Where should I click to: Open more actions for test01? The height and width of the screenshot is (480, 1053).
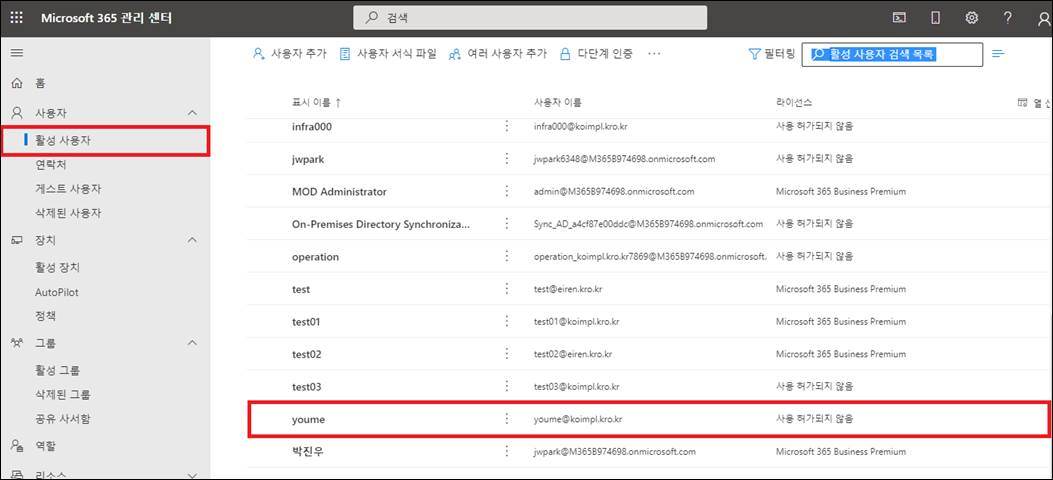pos(507,322)
